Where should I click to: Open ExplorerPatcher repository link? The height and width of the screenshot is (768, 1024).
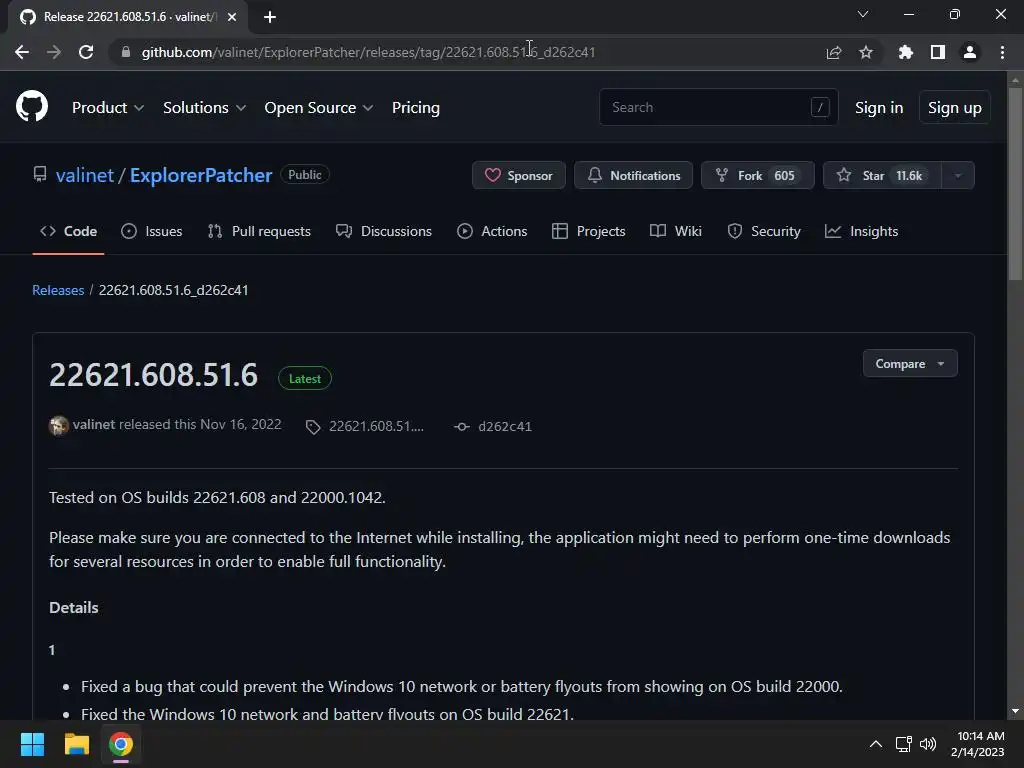[200, 175]
